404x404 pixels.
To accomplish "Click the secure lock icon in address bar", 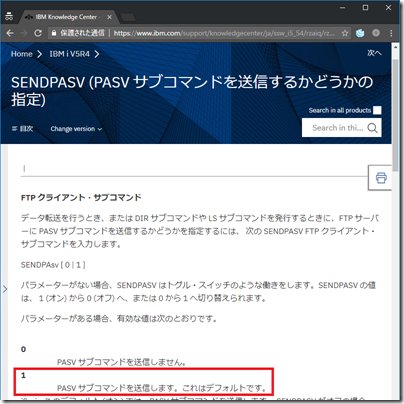I will pos(53,33).
